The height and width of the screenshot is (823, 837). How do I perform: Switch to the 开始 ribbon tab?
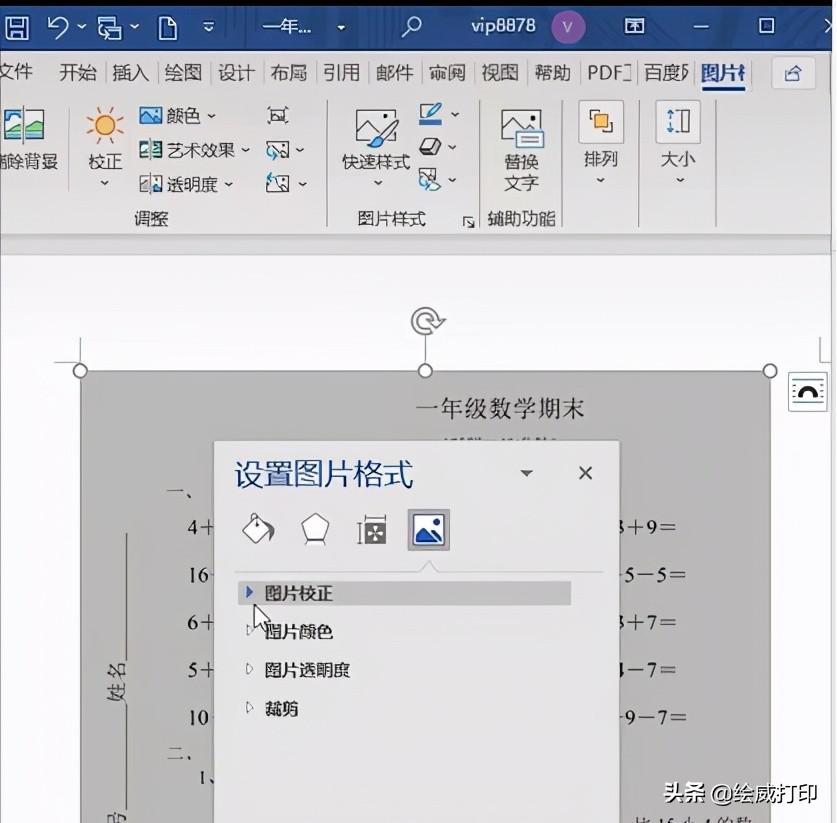77,72
